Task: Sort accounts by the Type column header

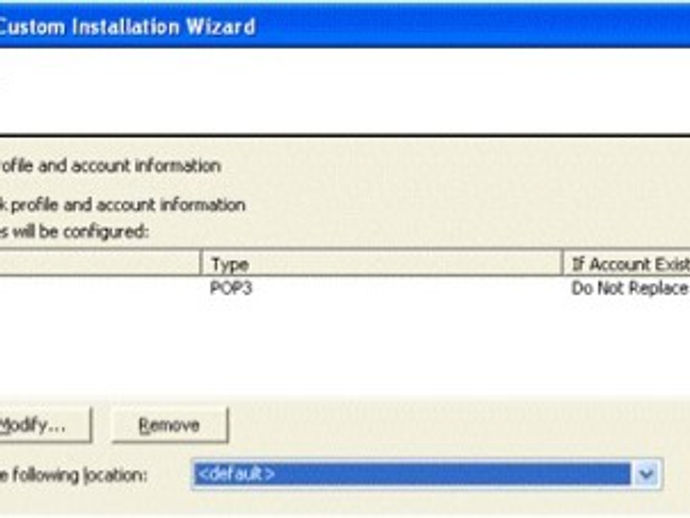Action: (x=381, y=264)
